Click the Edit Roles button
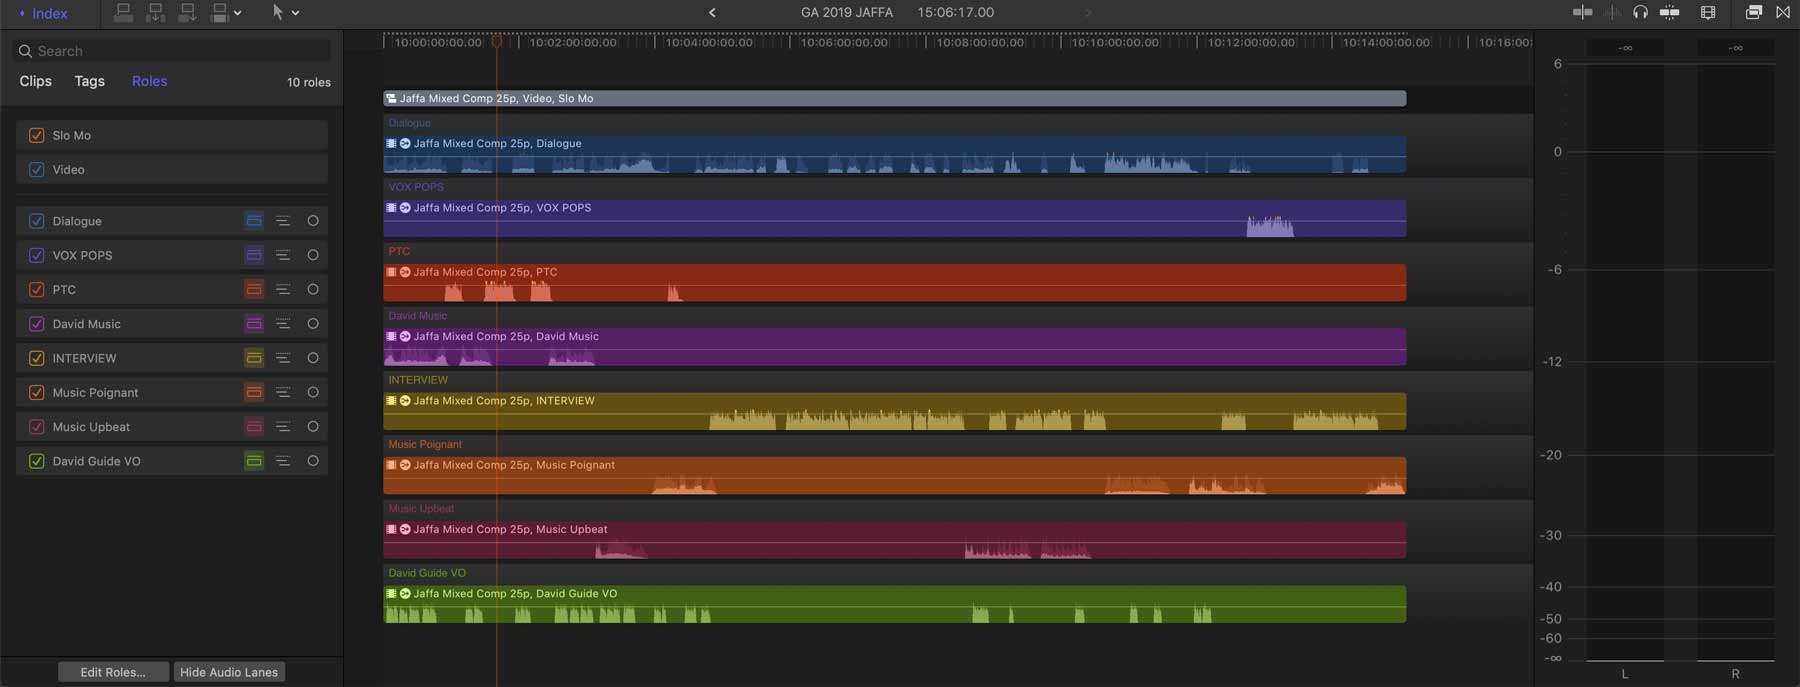1800x687 pixels. point(113,672)
